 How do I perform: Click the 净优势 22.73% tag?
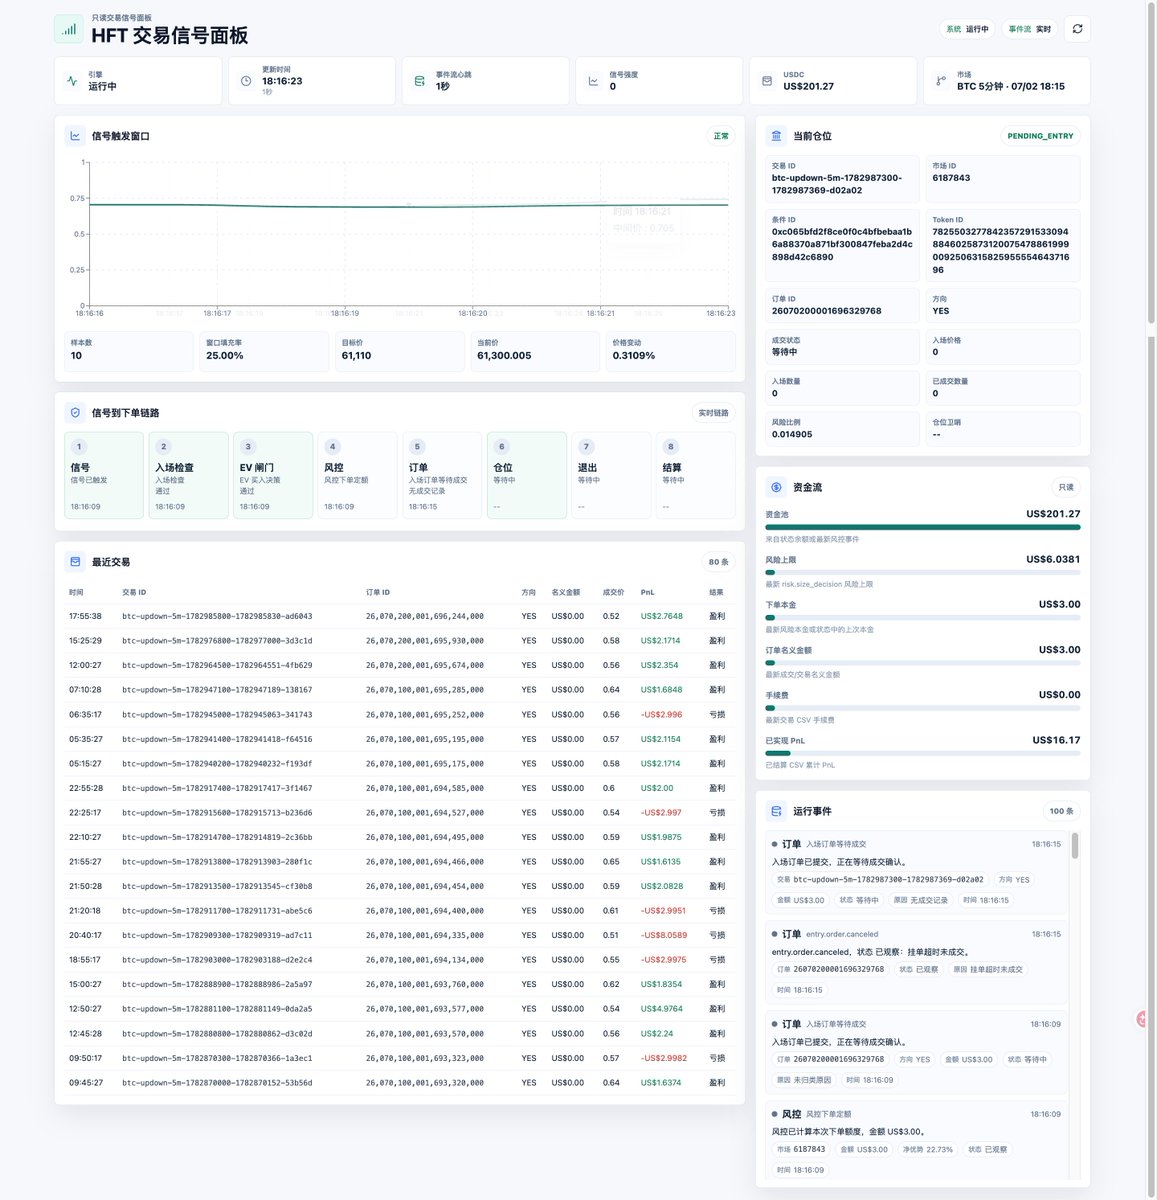pyautogui.click(x=928, y=1149)
